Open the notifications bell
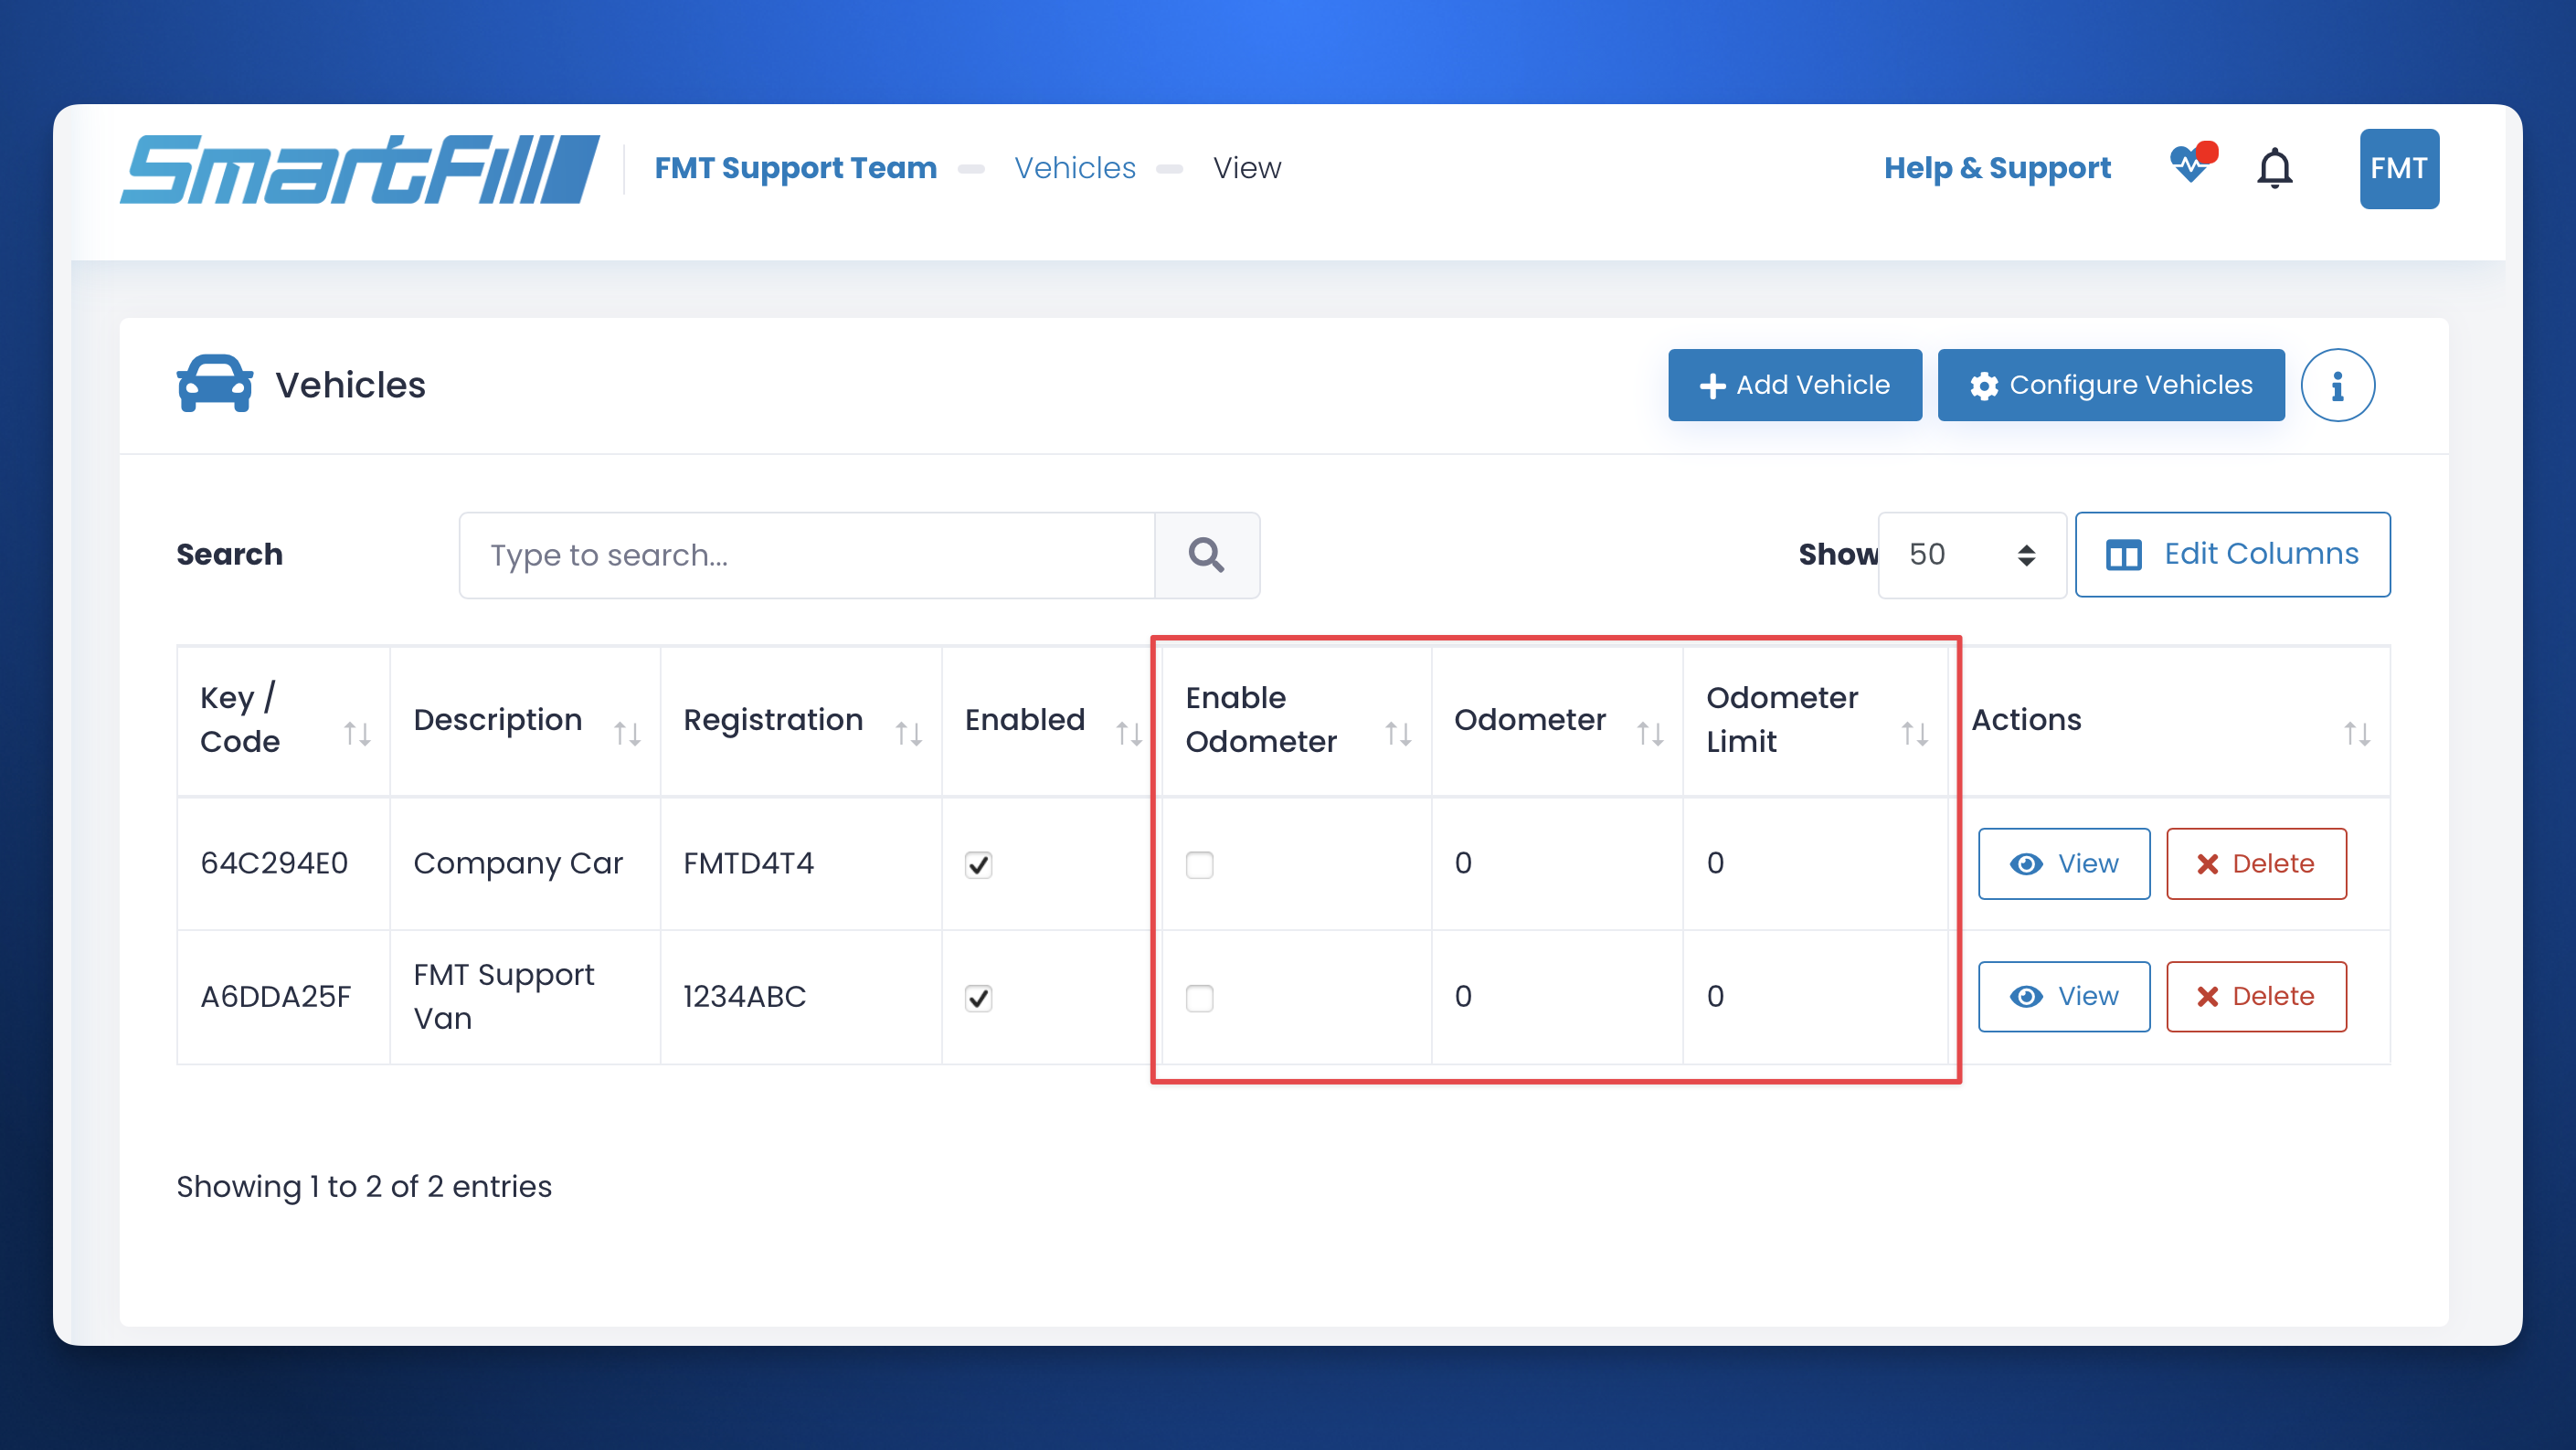 [2274, 168]
